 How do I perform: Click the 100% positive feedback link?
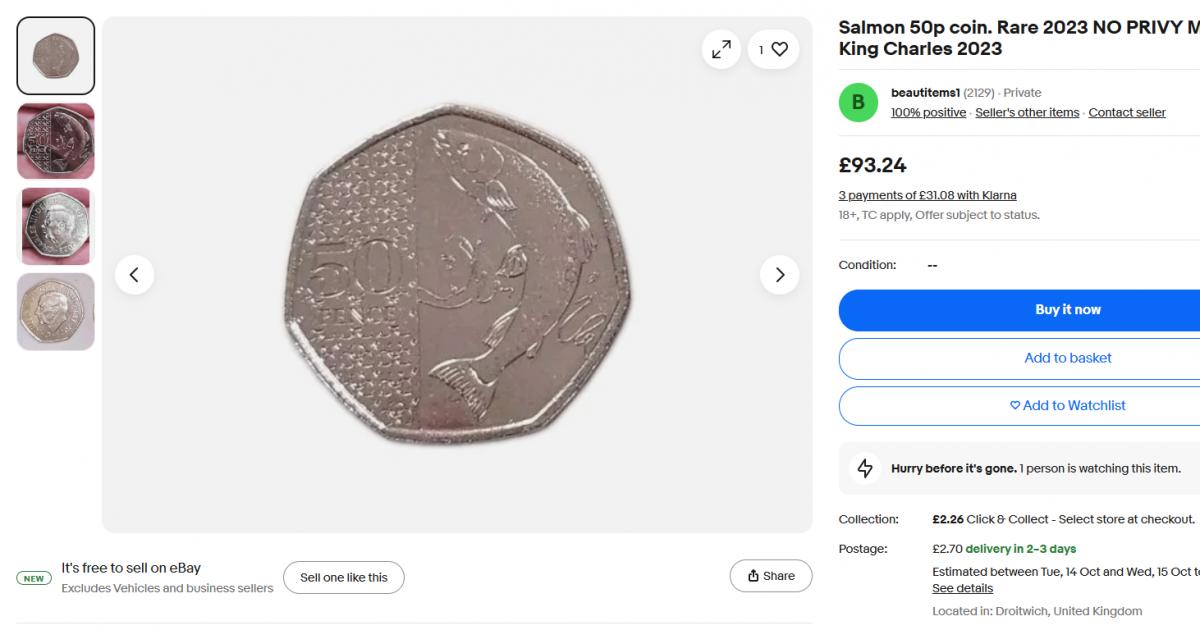click(928, 112)
